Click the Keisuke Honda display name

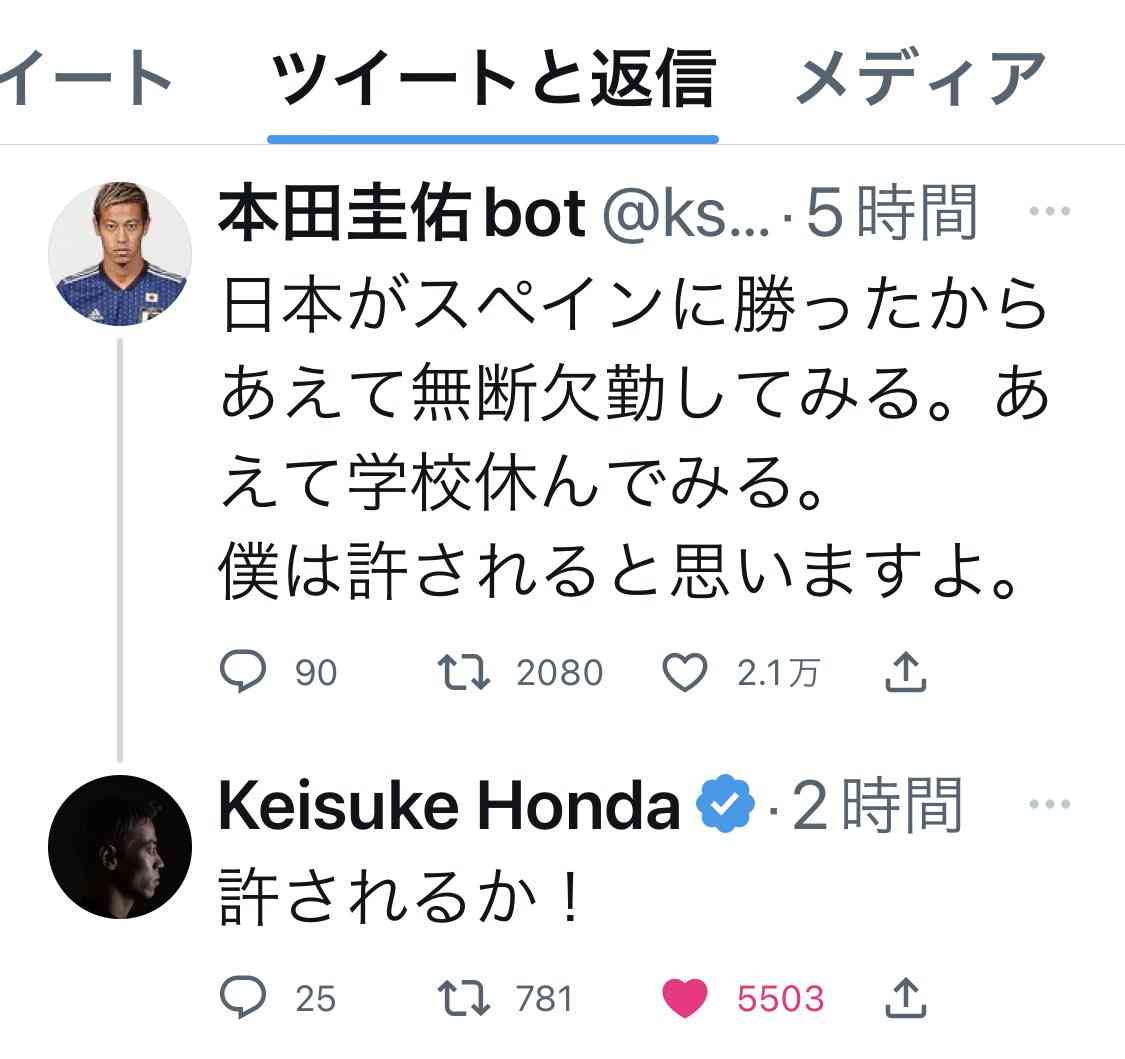448,808
